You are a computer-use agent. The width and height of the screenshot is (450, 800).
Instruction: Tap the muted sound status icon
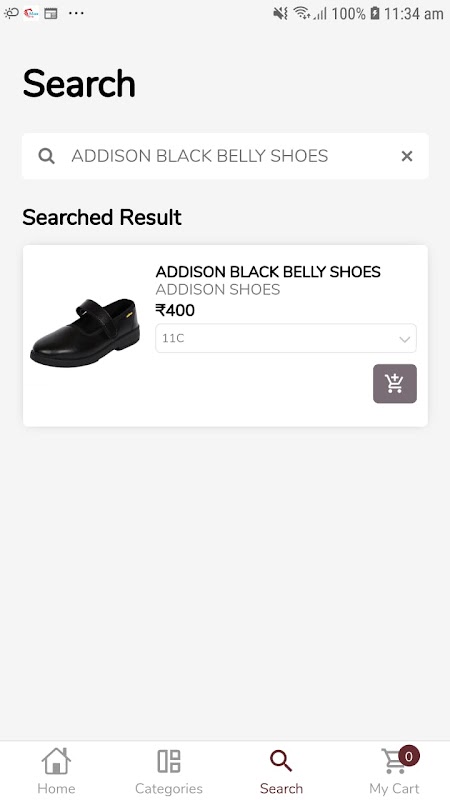(281, 13)
